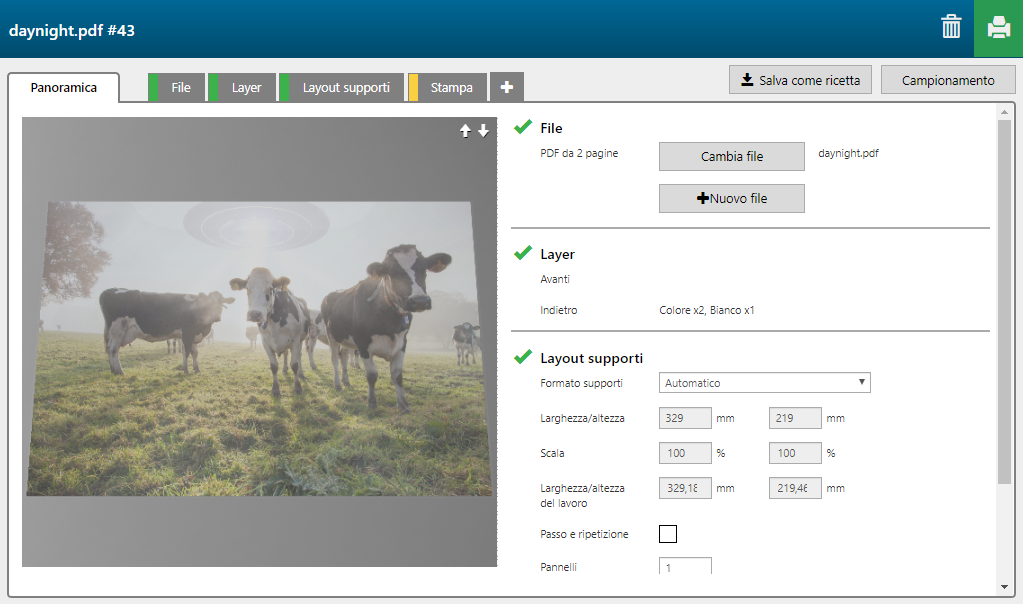The height and width of the screenshot is (604, 1023).
Task: Click the down arrow above preview
Action: pos(483,131)
